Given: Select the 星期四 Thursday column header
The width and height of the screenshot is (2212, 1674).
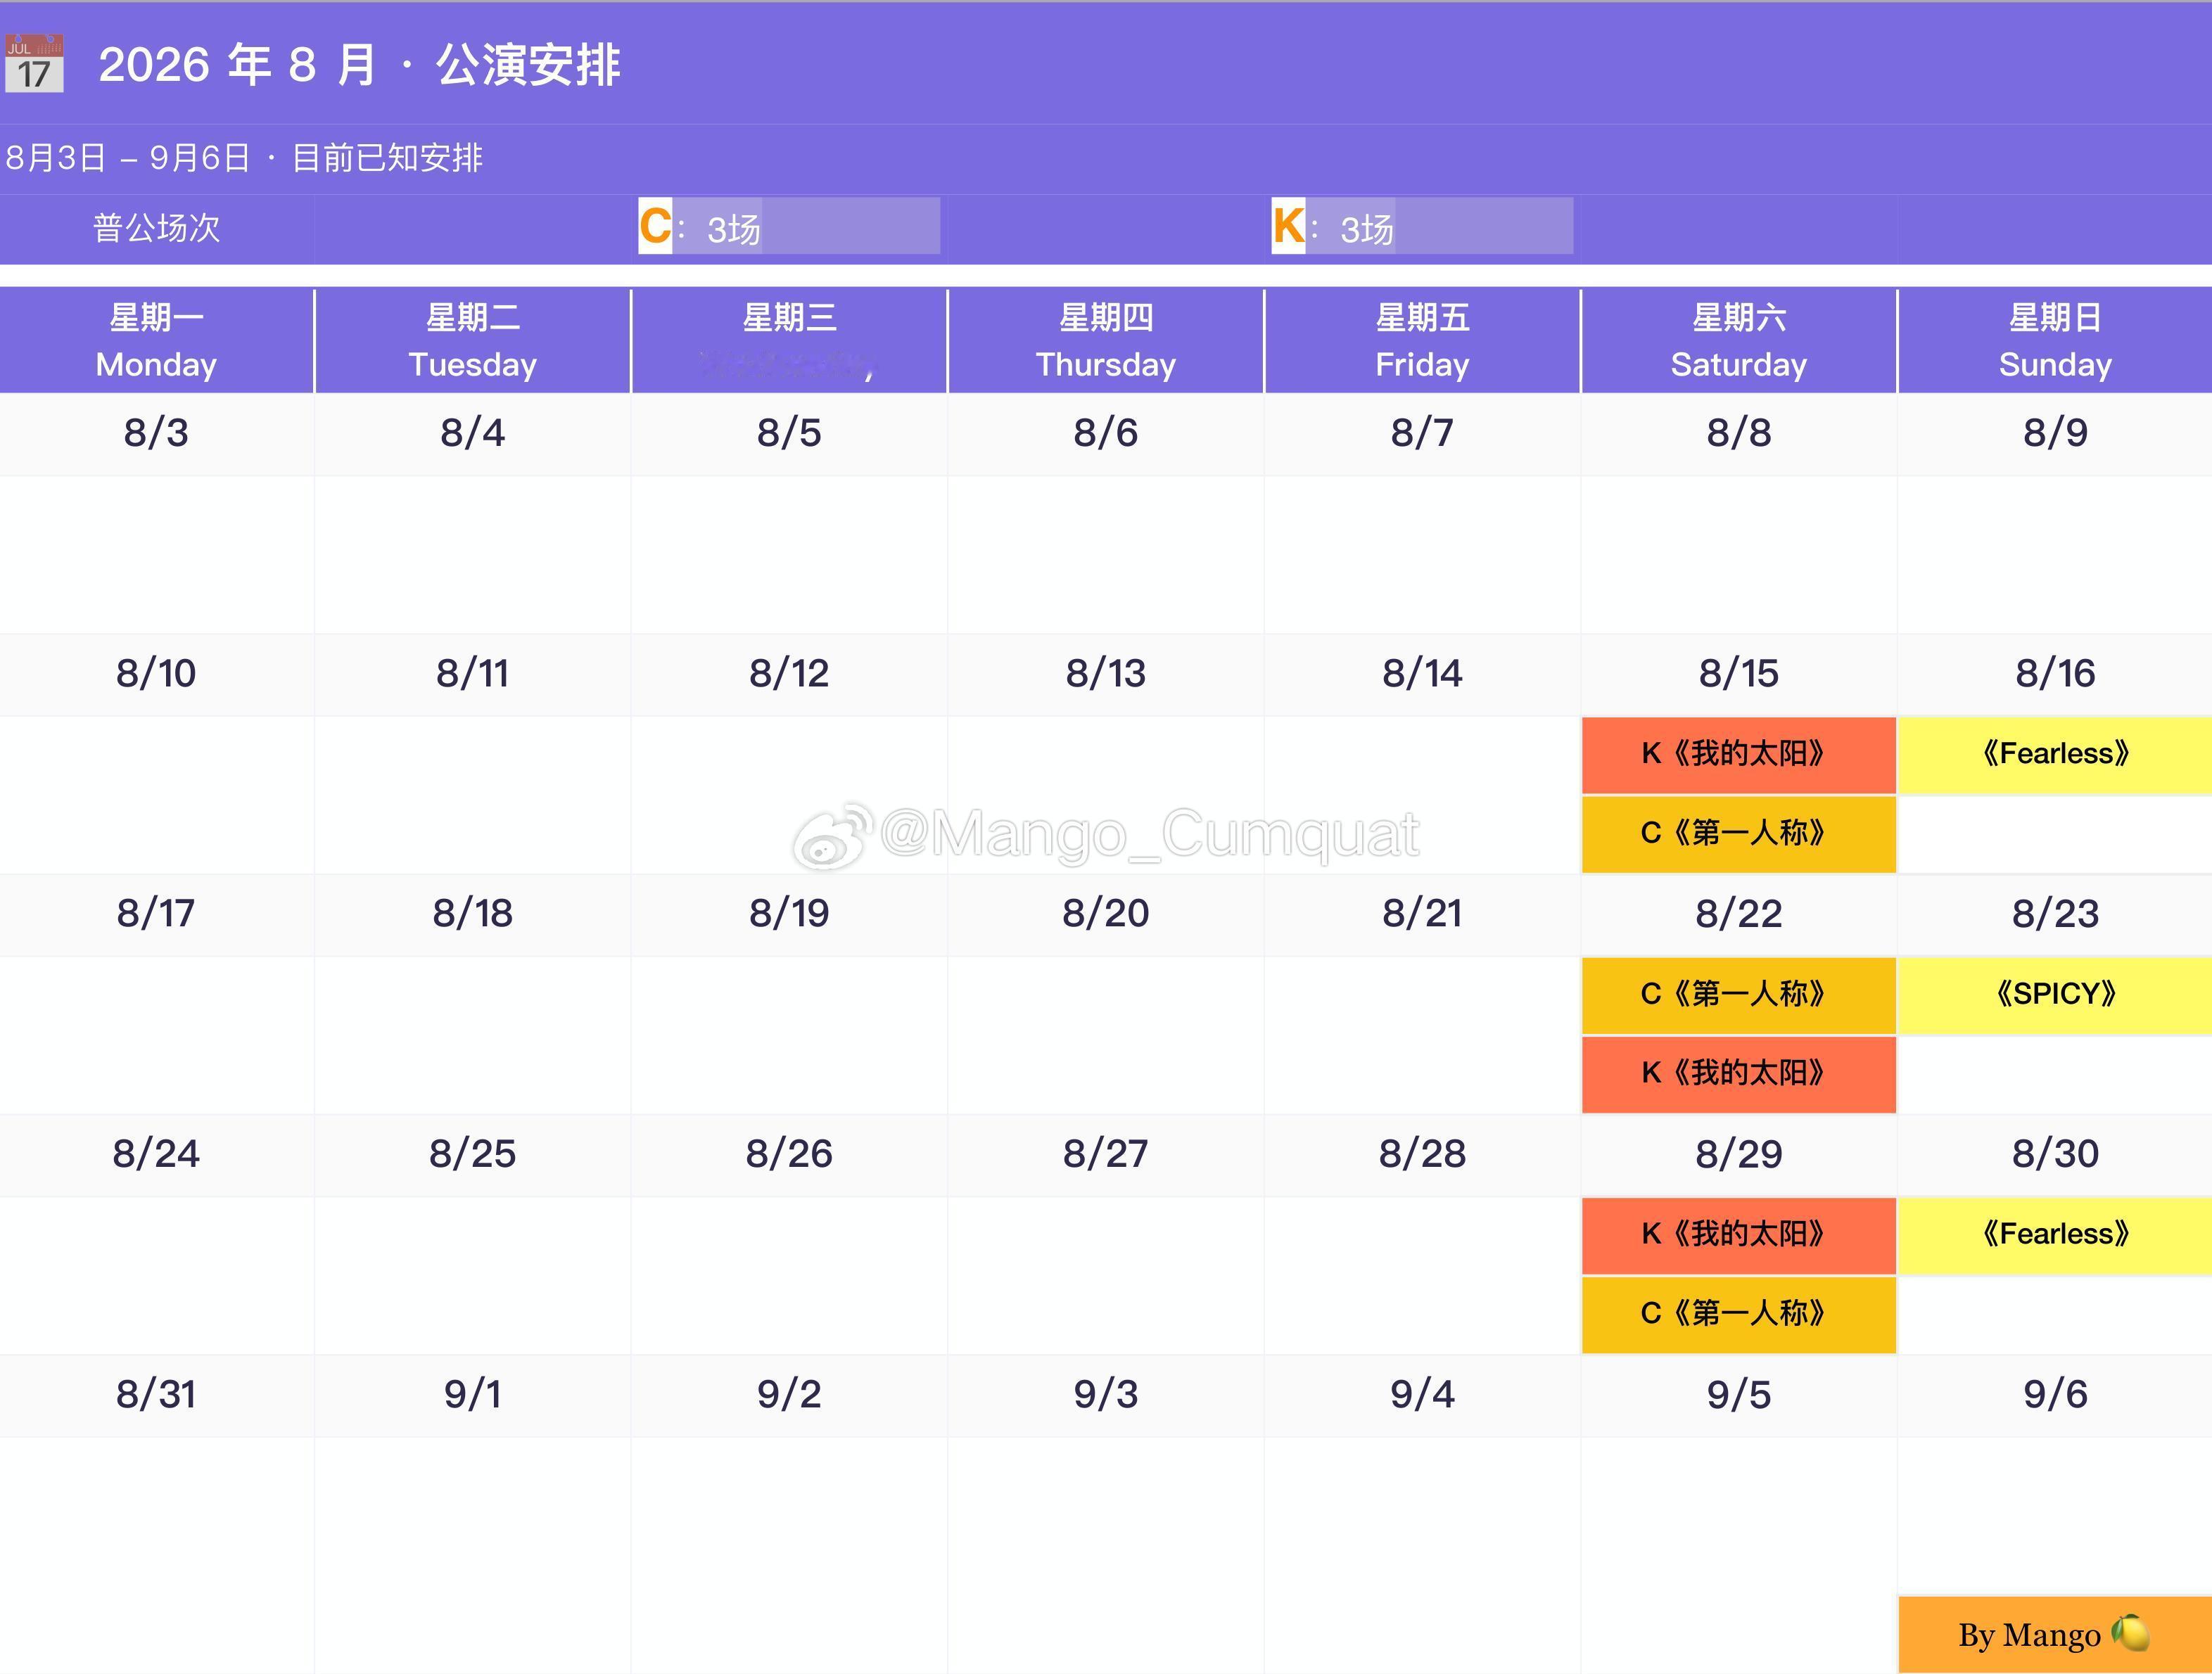Looking at the screenshot, I should 1106,341.
